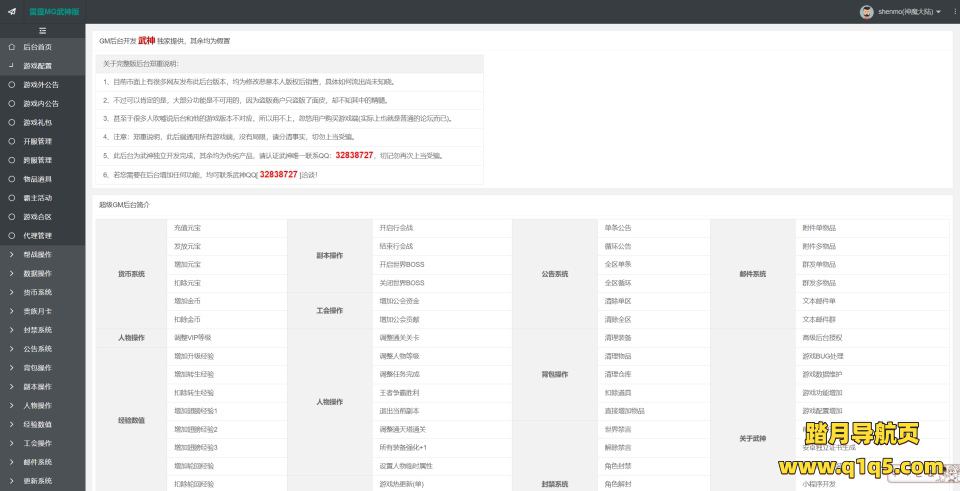Expand the 副本操作 sidebar group

click(x=43, y=387)
